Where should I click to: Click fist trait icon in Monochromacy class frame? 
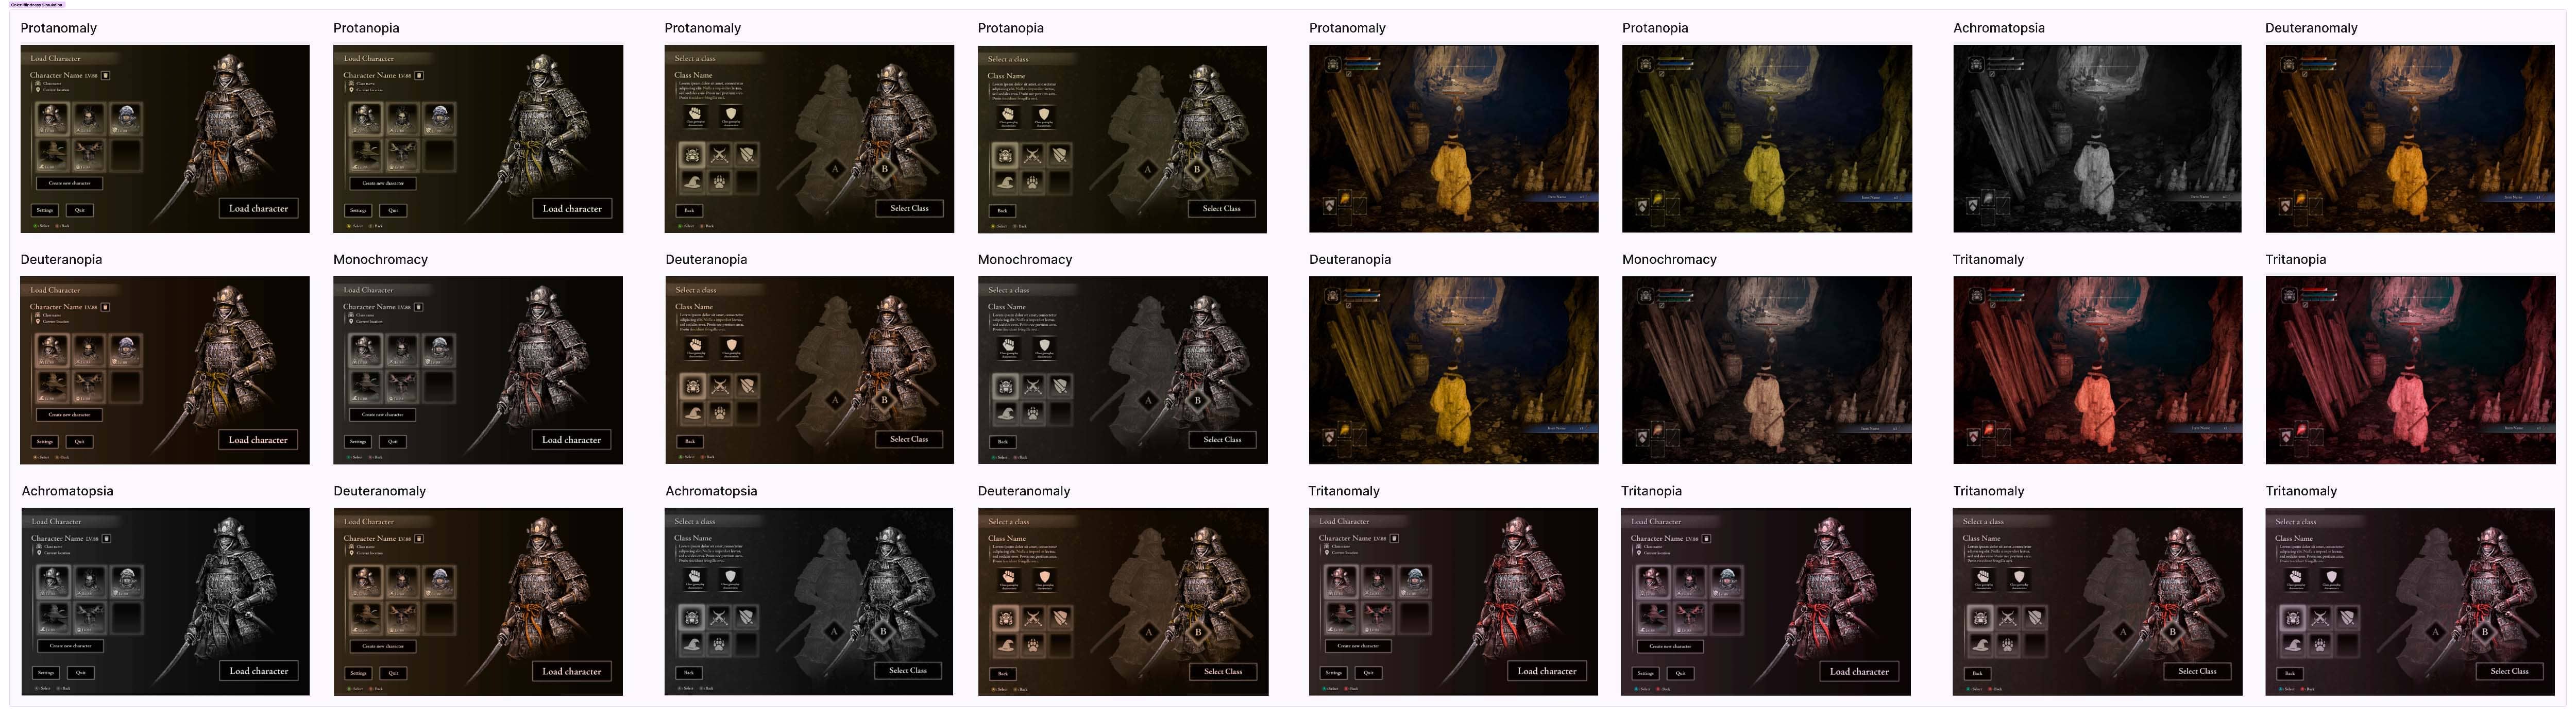pos(1008,346)
